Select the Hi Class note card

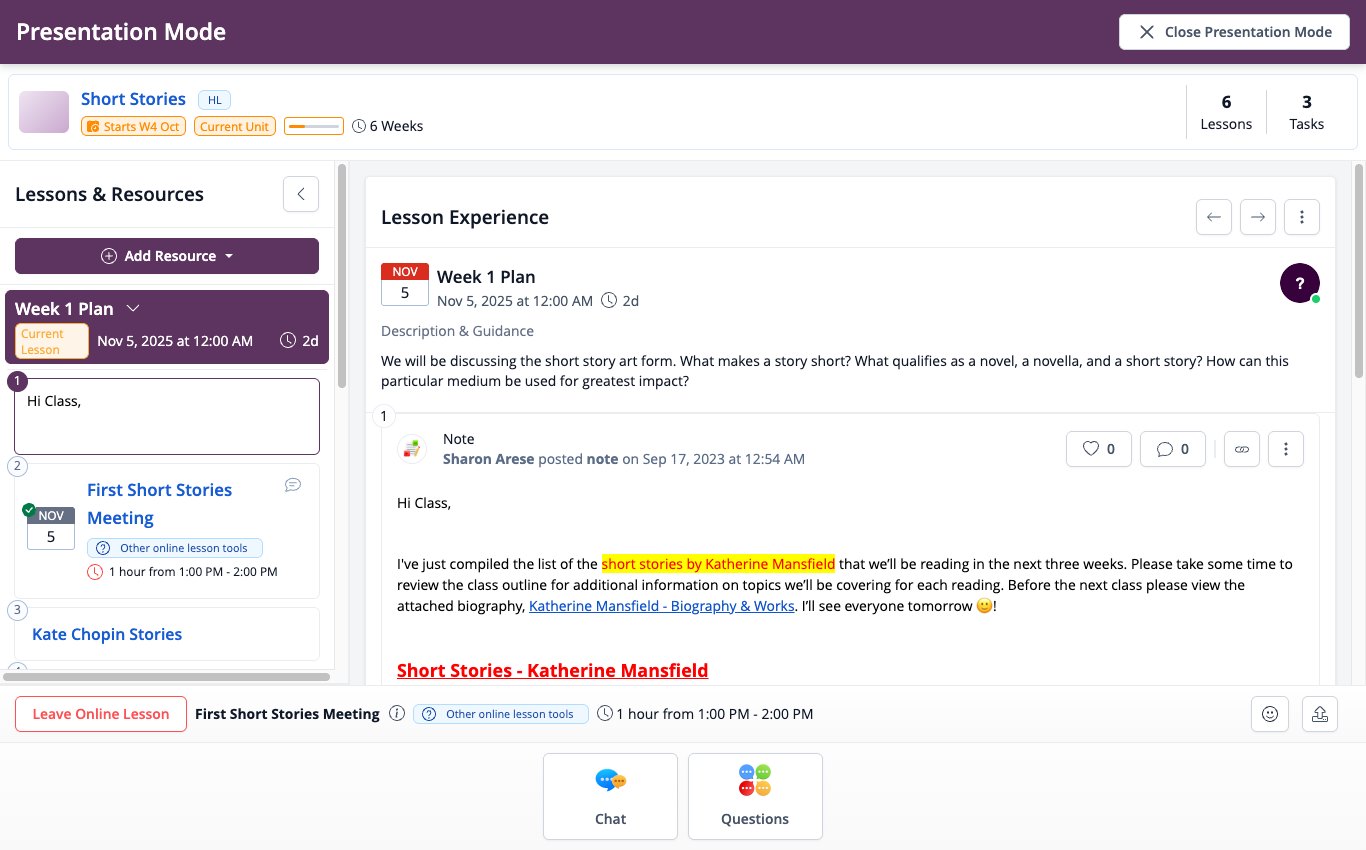pos(167,416)
